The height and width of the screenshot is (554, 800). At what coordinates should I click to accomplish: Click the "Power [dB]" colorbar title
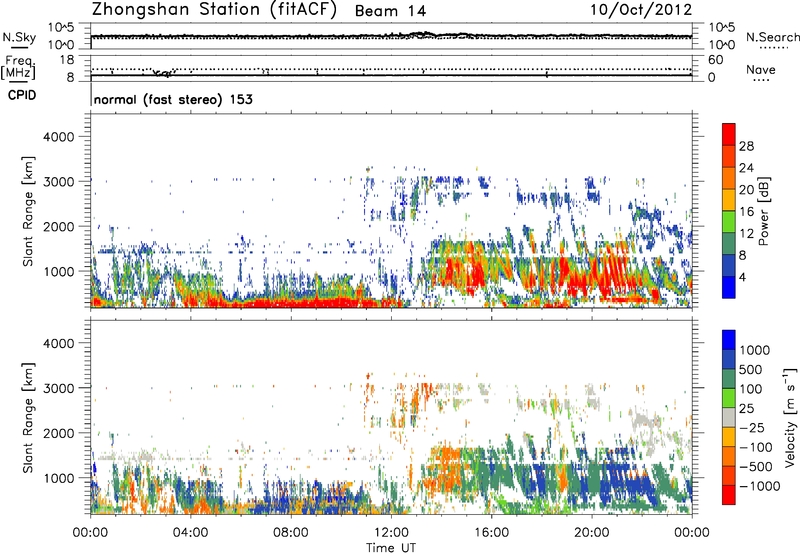[x=763, y=211]
